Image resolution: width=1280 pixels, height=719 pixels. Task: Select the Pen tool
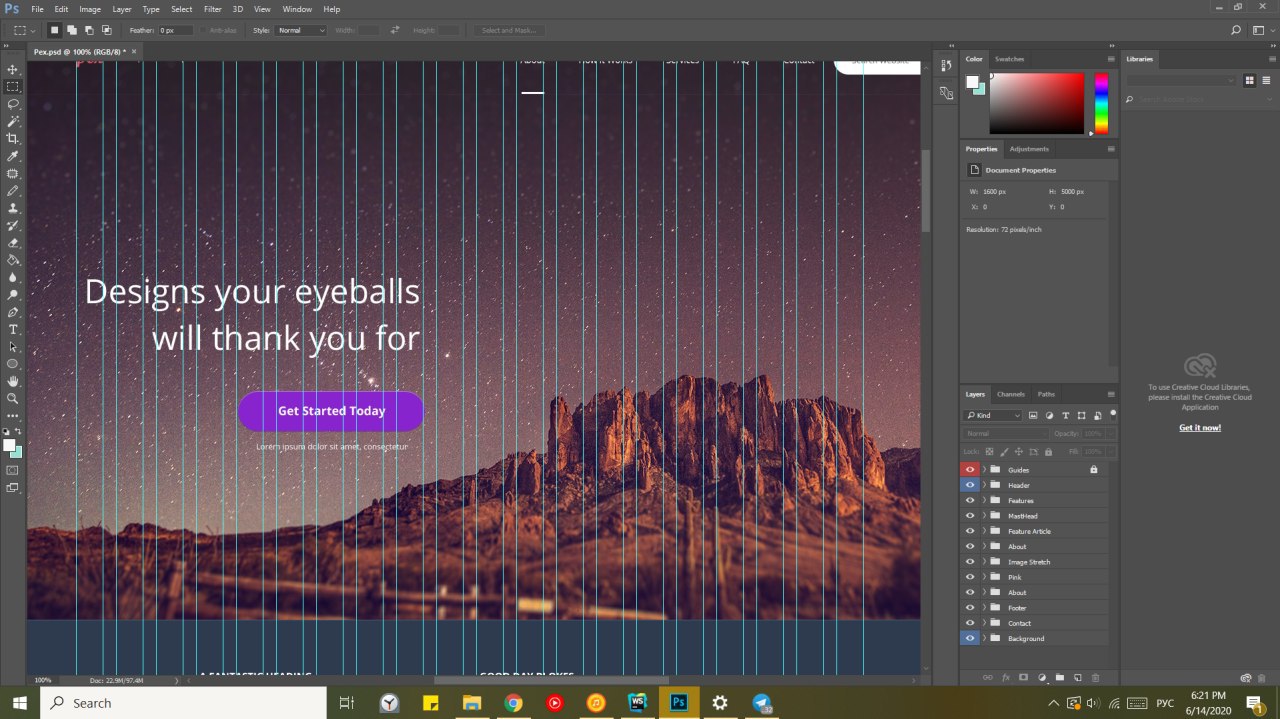[x=13, y=312]
